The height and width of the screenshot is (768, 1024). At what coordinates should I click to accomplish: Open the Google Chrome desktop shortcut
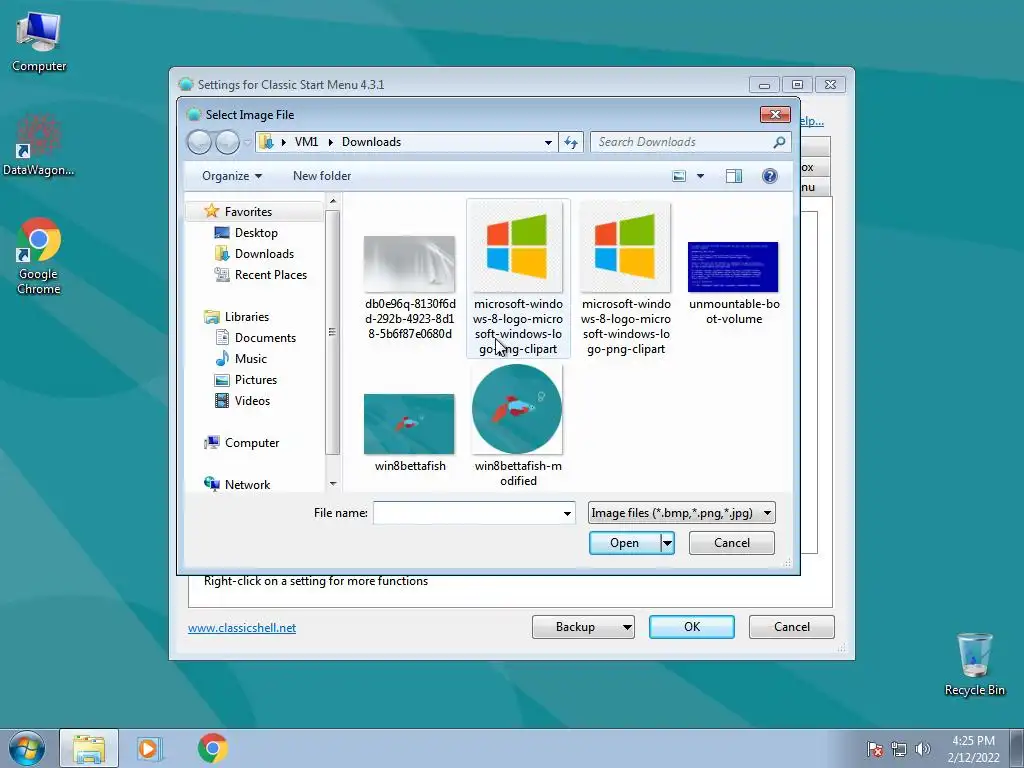[39, 256]
